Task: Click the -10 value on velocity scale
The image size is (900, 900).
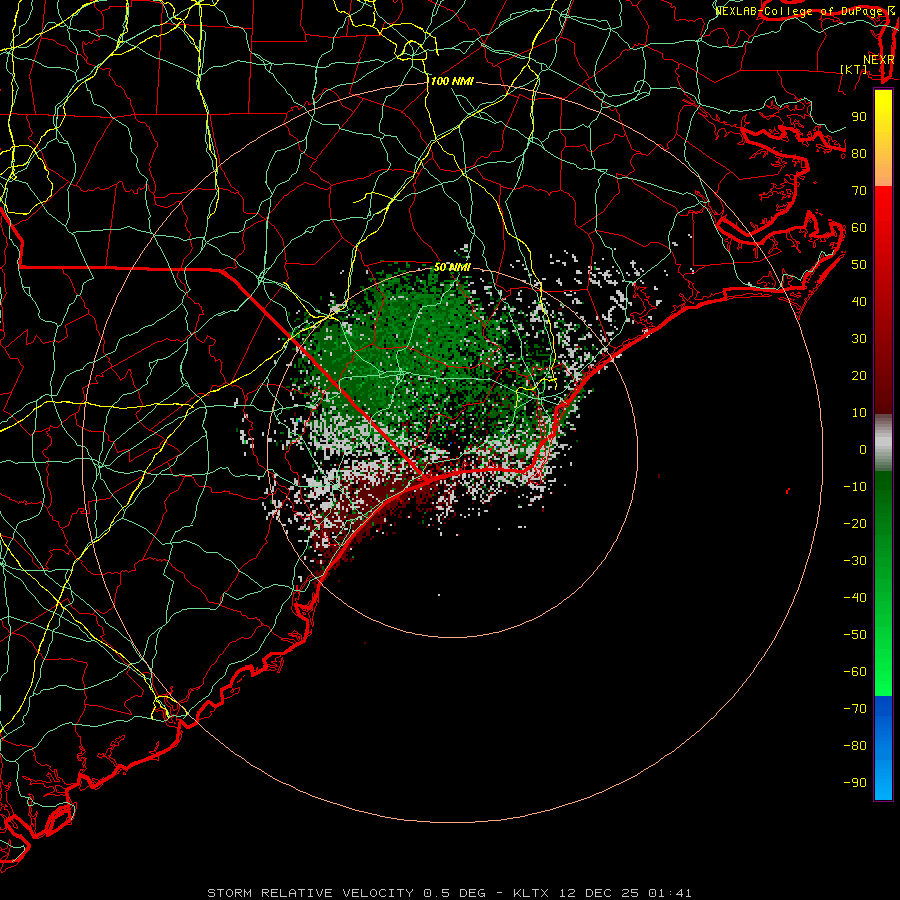Action: pyautogui.click(x=855, y=487)
